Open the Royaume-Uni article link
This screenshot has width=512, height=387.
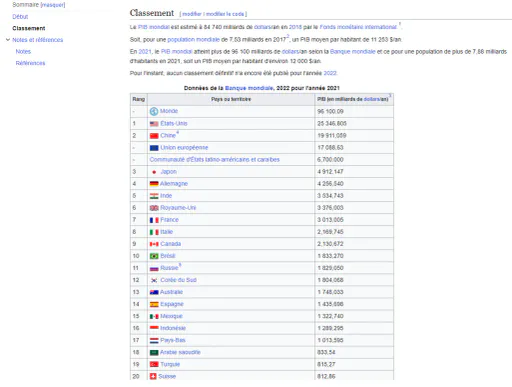(178, 208)
